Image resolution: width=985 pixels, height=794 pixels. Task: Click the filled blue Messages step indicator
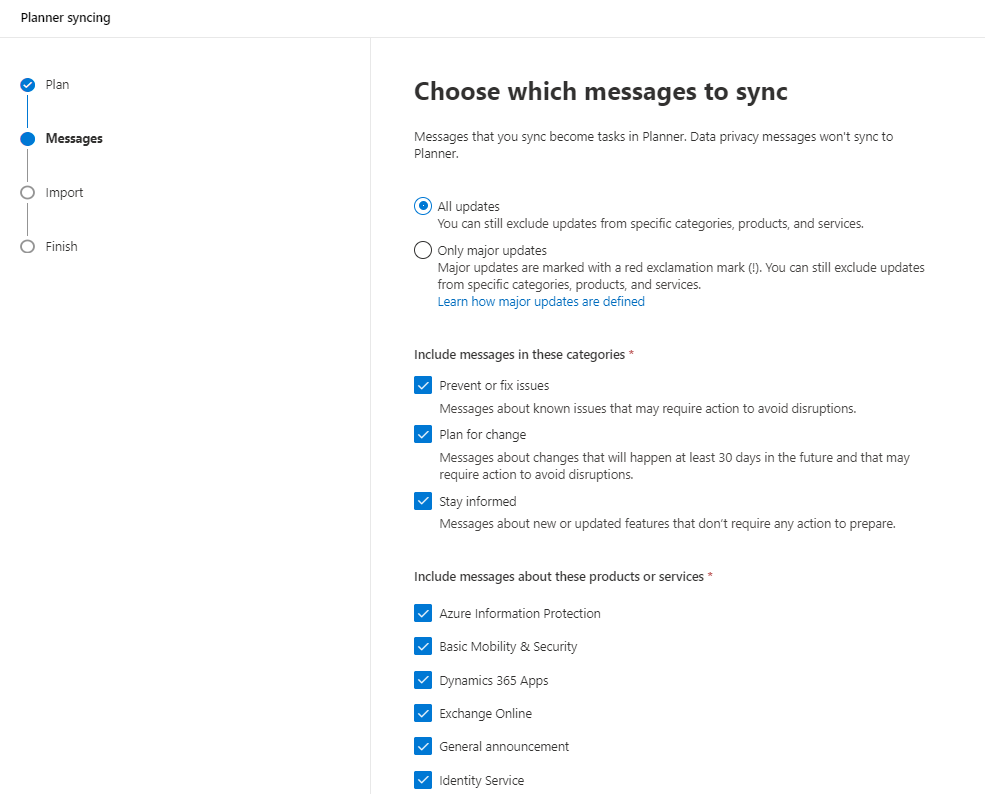click(x=28, y=138)
